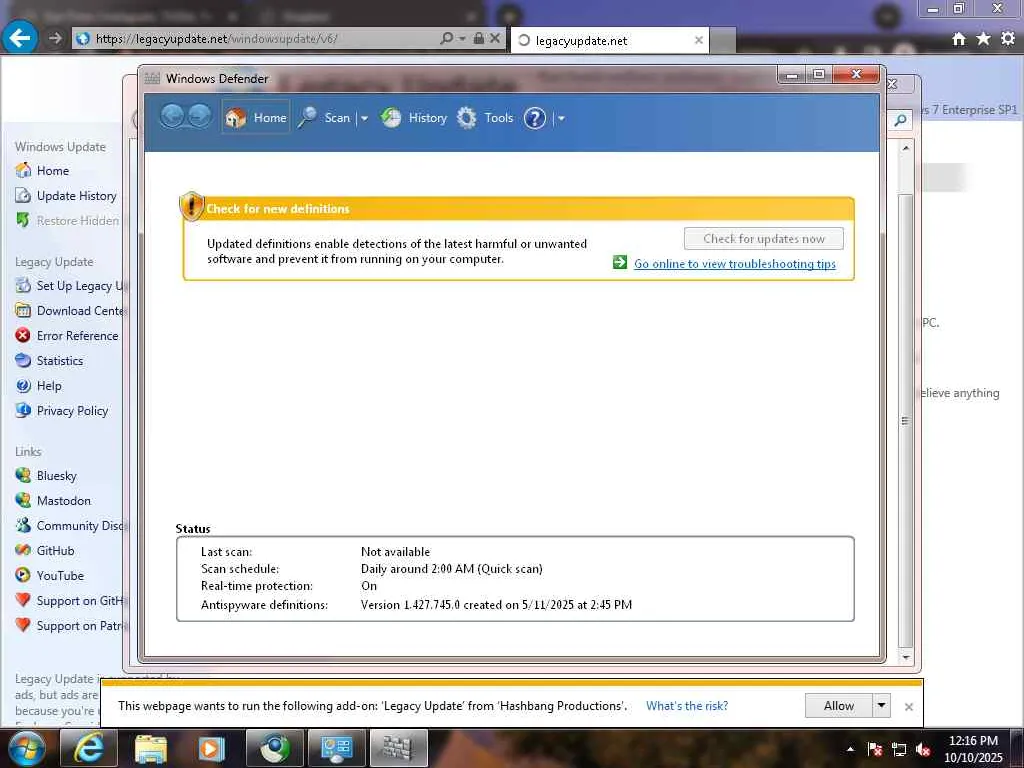Click the green arrow next to troubleshooting tips

[x=620, y=263]
